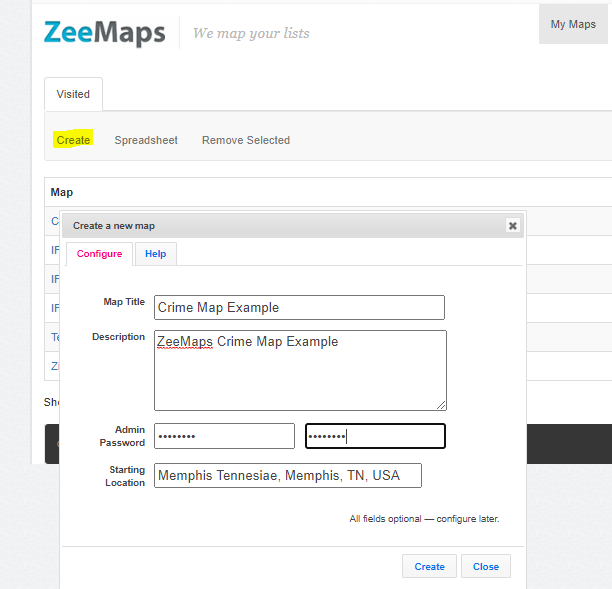The width and height of the screenshot is (612, 589).
Task: Click the Spreadsheet link
Action: pos(146,140)
